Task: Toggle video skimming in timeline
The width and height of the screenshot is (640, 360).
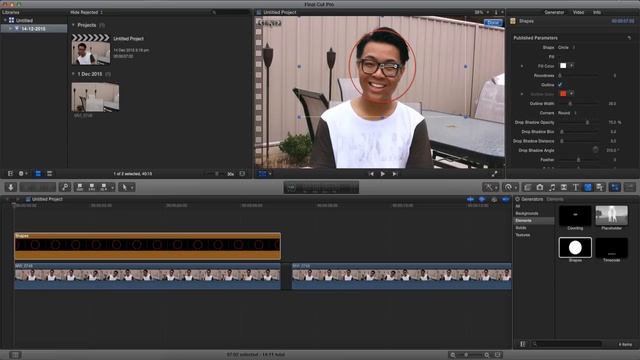Action: [471, 199]
